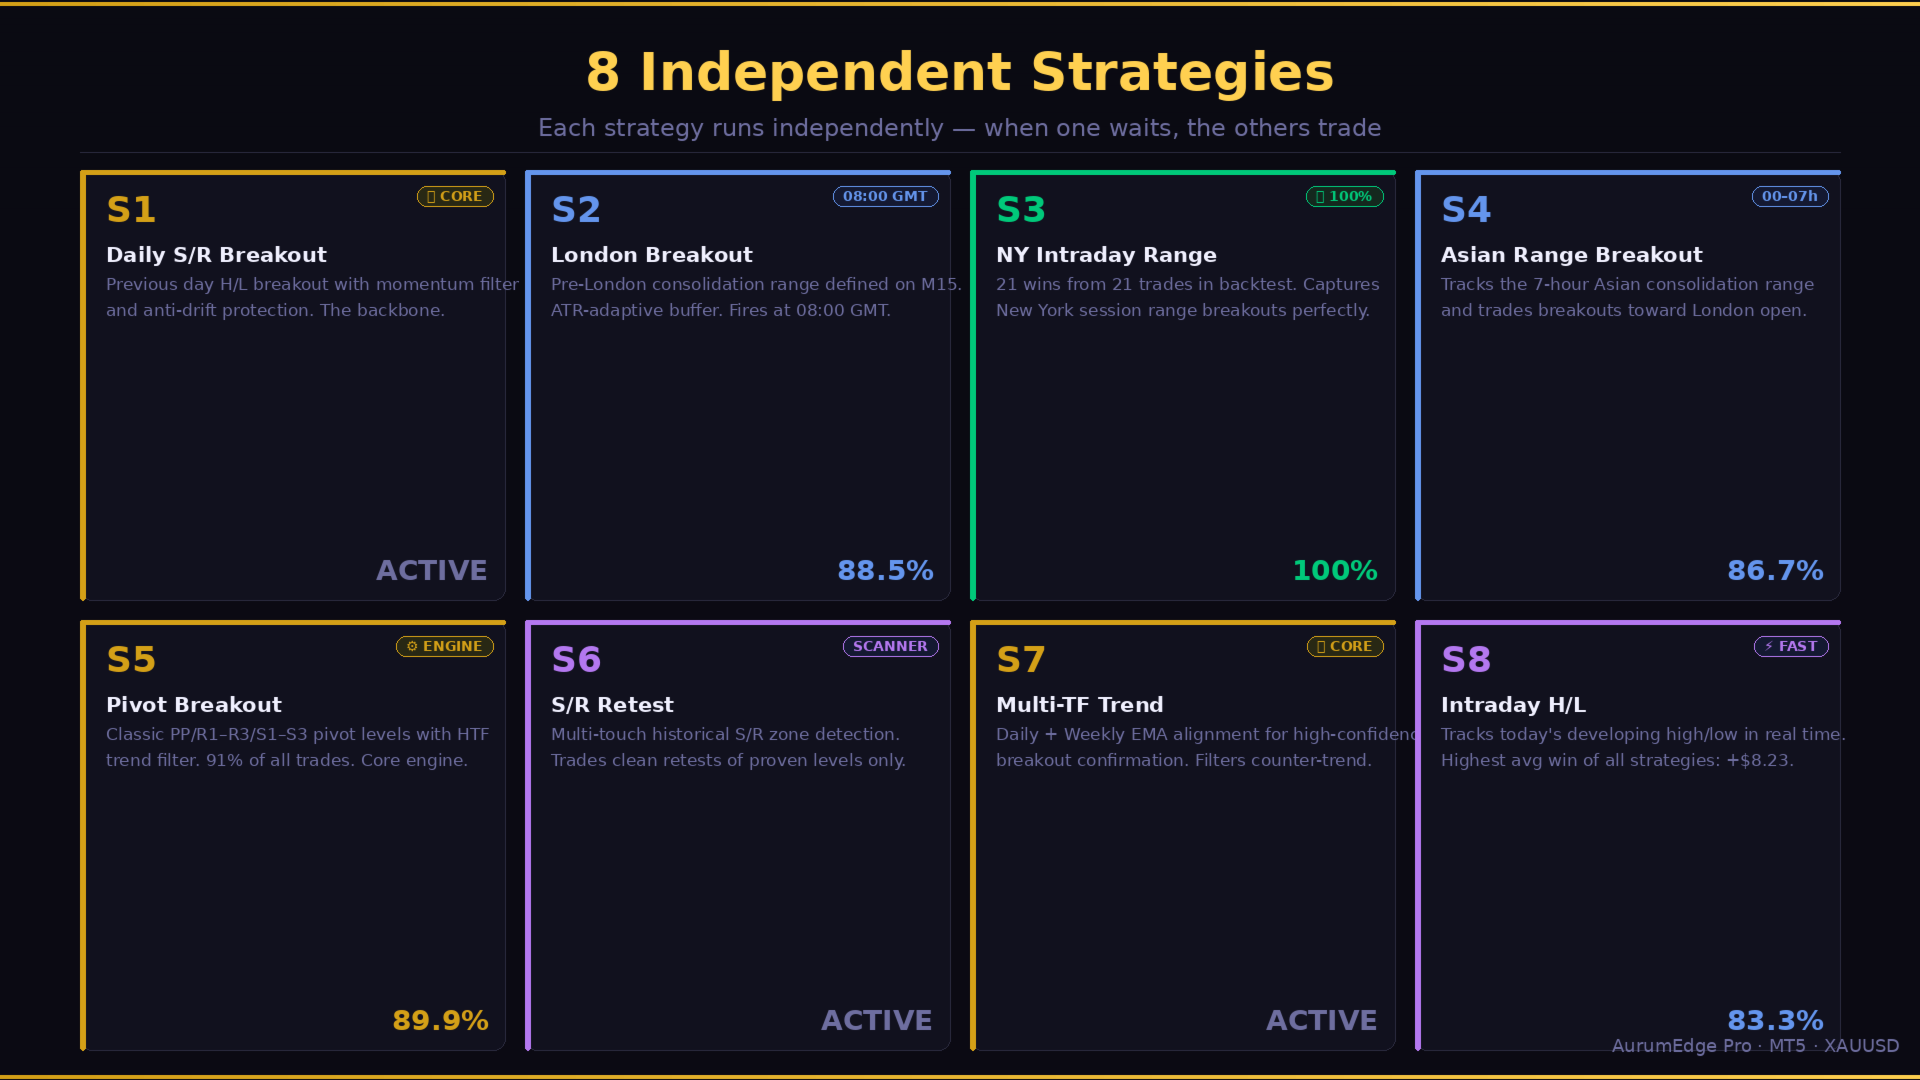Click the ENGINE gear badge on S5
1920x1080 pixels.
pos(444,647)
